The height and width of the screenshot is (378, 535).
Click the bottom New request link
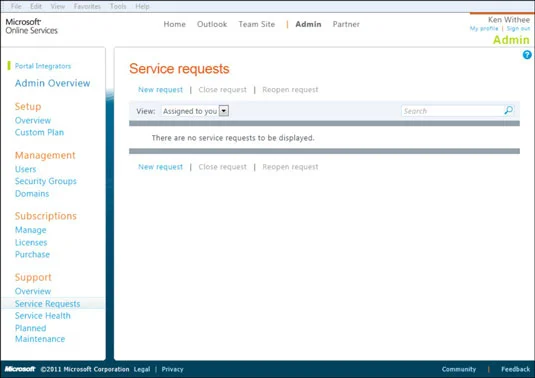[160, 167]
